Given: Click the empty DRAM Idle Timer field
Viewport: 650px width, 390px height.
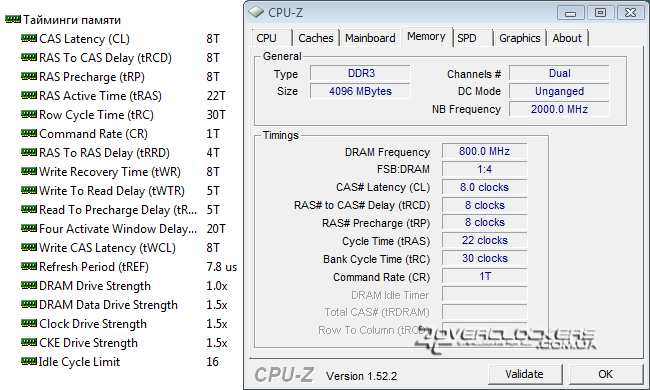Looking at the screenshot, I should point(485,295).
